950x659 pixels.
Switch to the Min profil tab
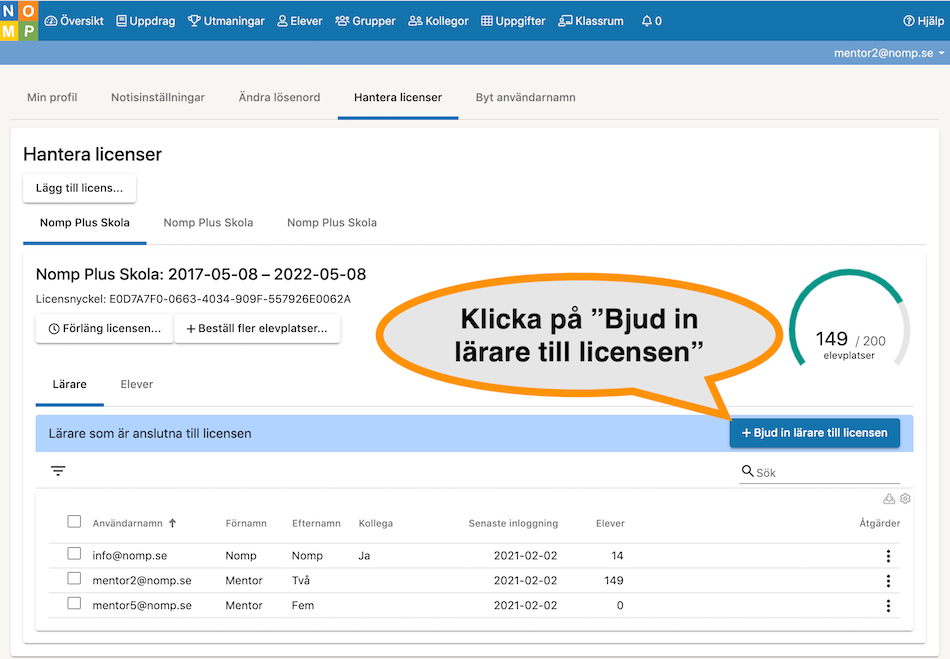[52, 98]
